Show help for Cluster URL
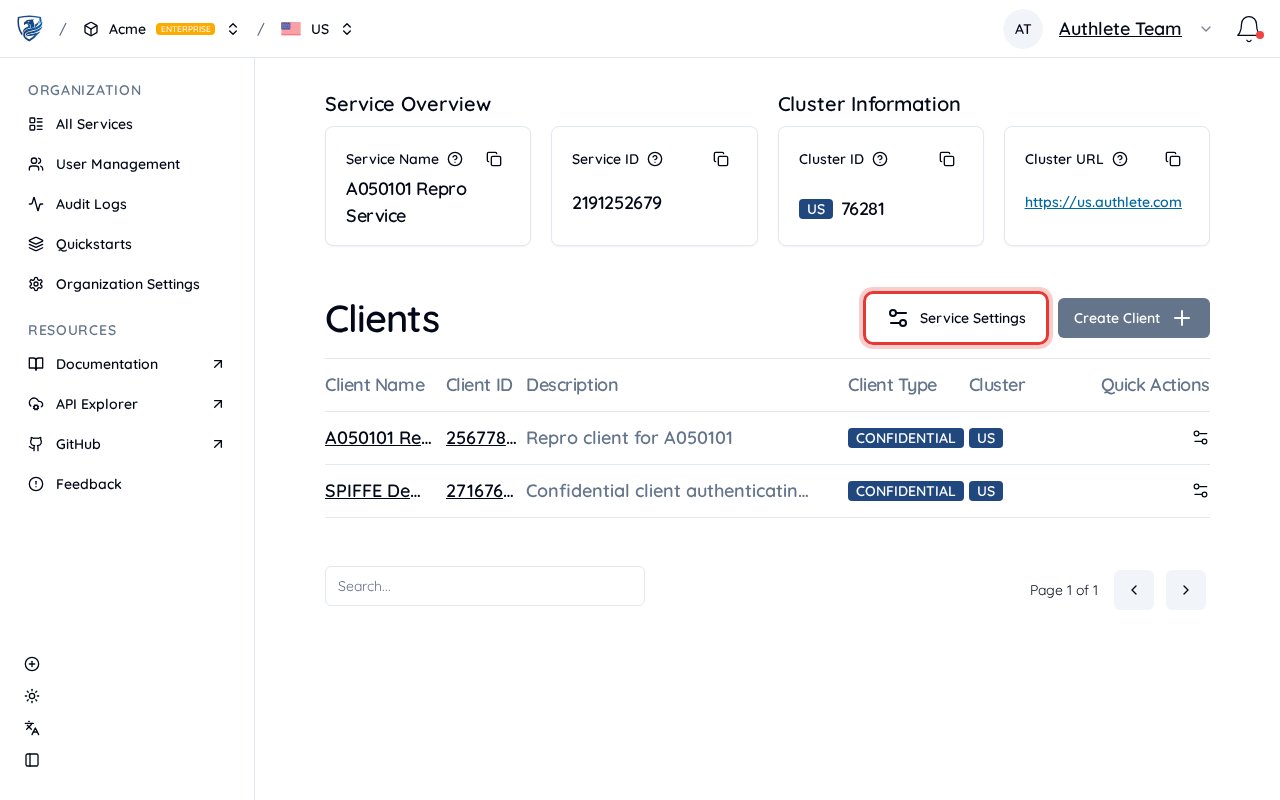Viewport: 1280px width, 800px height. pyautogui.click(x=1120, y=159)
